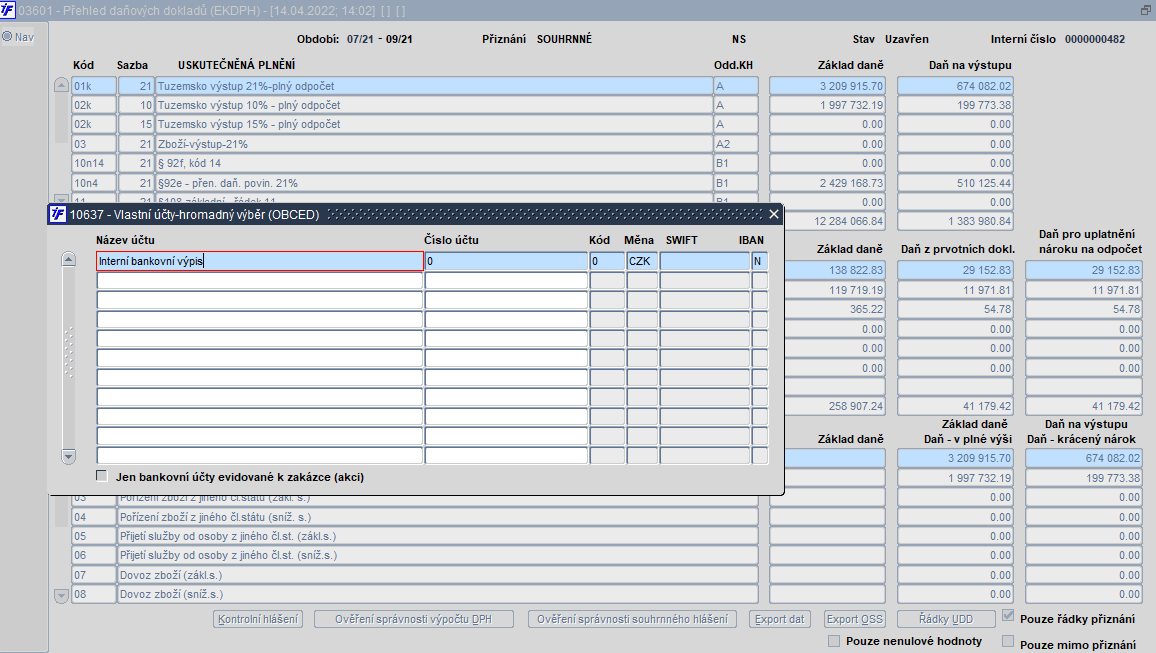This screenshot has height=653, width=1156.
Task: Select row Zboží-výstup-21%
Action: pyautogui.click(x=434, y=144)
